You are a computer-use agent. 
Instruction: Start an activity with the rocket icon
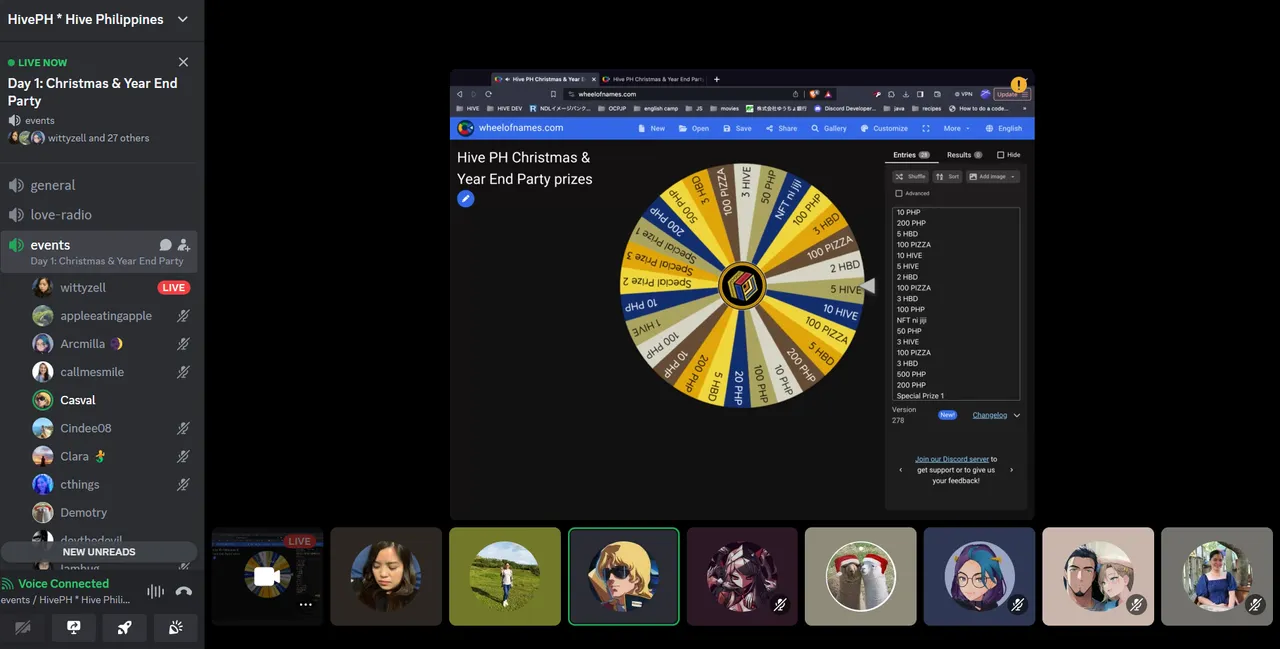124,628
